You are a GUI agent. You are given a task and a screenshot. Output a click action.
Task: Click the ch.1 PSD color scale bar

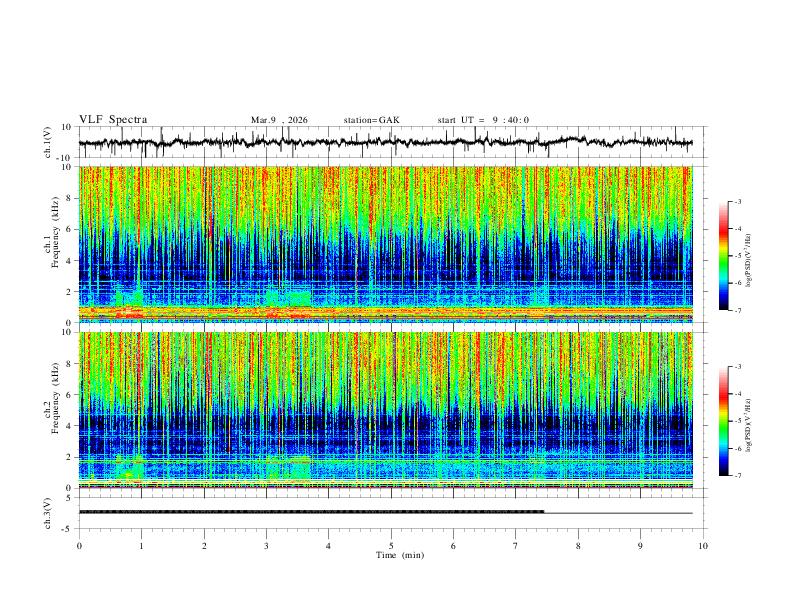[x=724, y=256]
